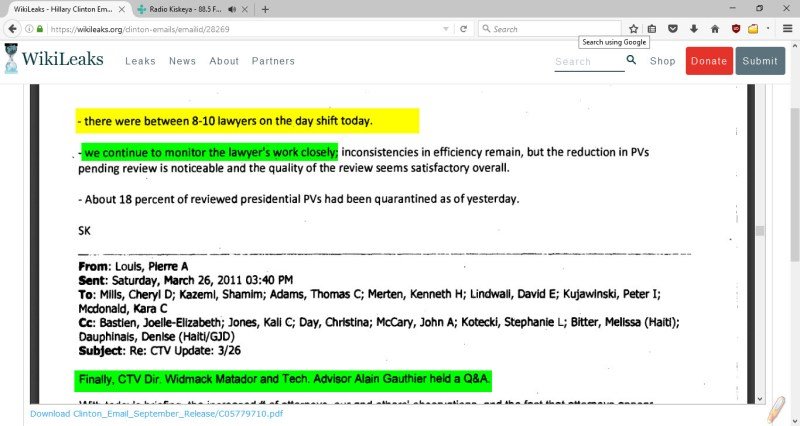Open the News menu item

pyautogui.click(x=182, y=61)
